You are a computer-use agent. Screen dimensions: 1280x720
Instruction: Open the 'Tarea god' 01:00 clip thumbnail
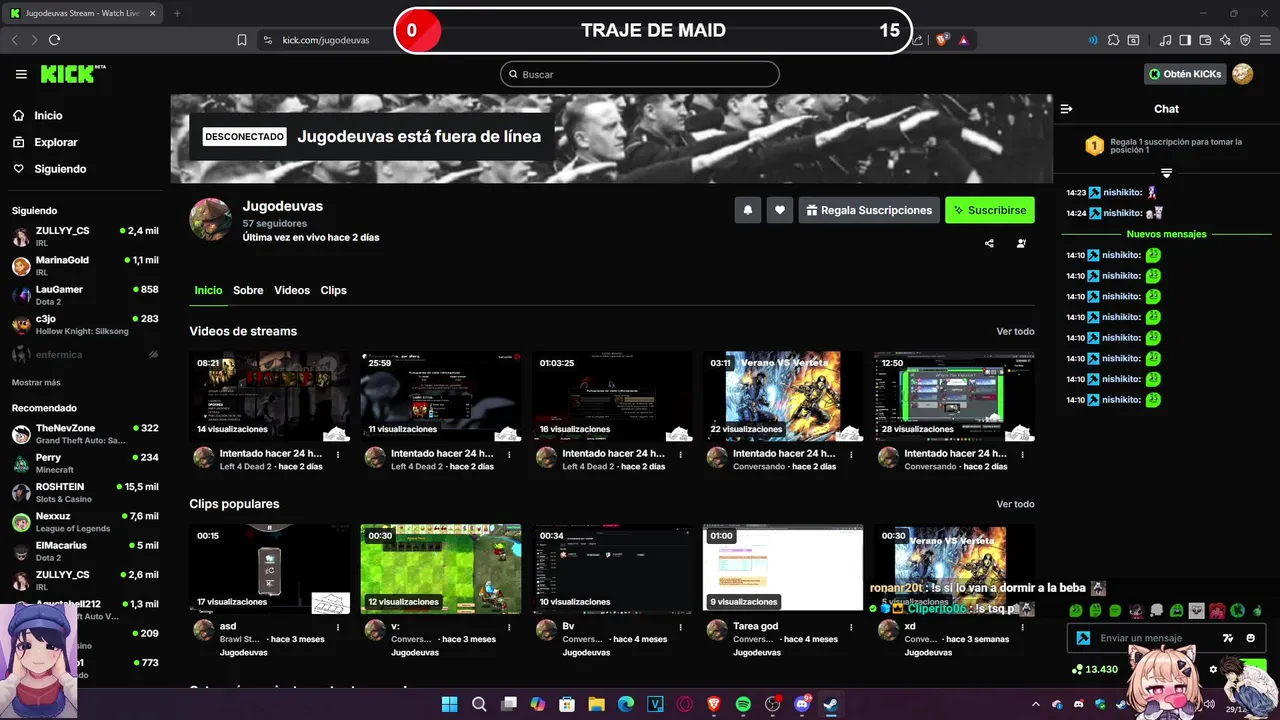coord(783,569)
